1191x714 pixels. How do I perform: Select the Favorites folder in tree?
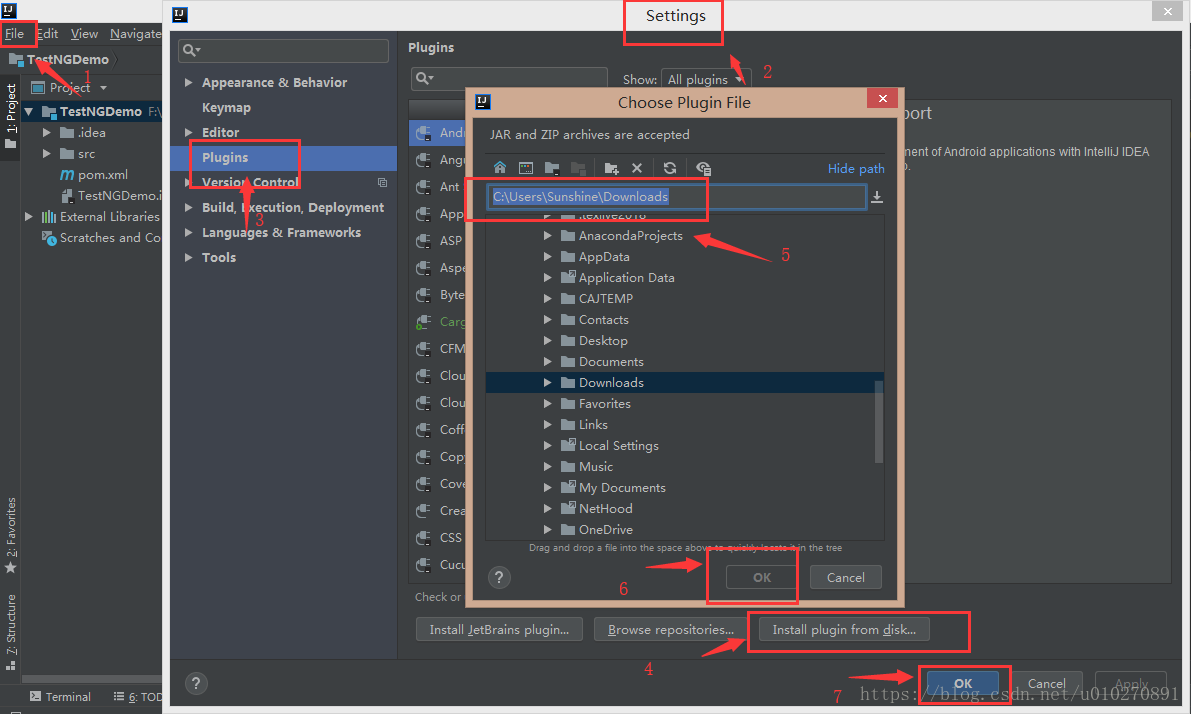605,403
